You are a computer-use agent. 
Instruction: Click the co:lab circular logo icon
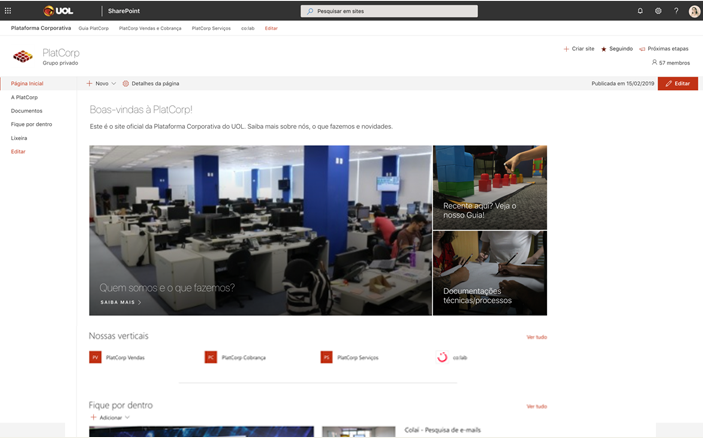pos(442,357)
